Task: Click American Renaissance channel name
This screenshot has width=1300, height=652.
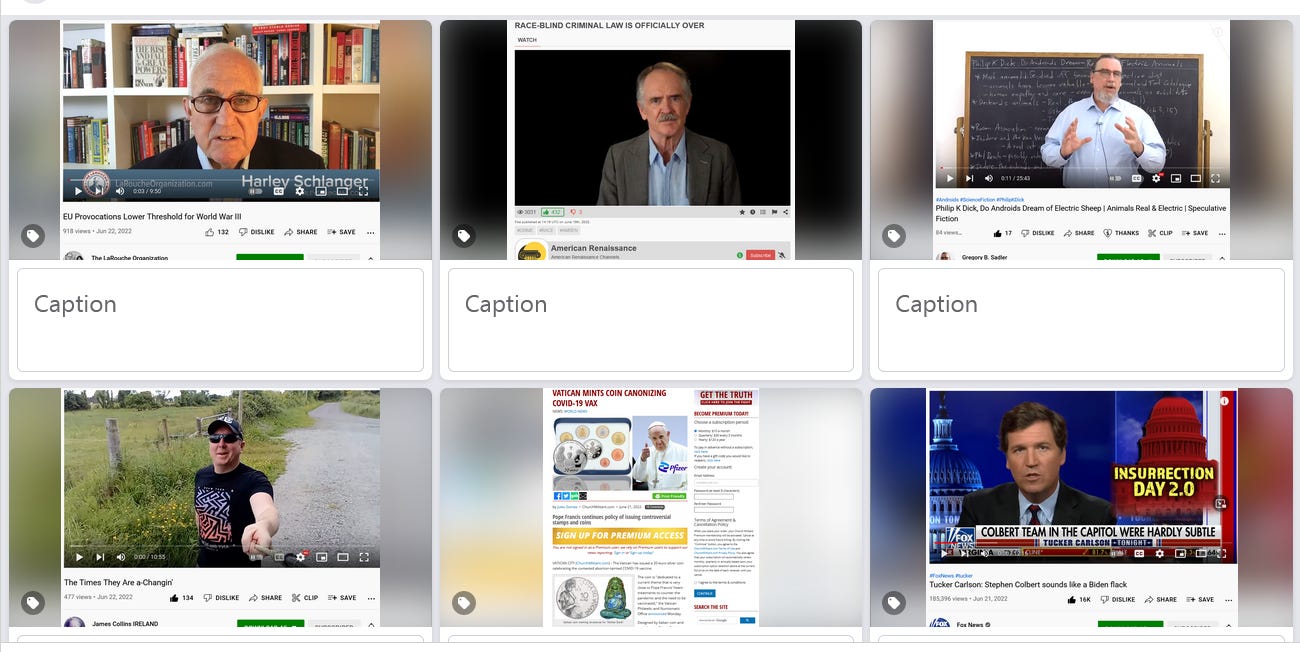Action: click(x=593, y=248)
